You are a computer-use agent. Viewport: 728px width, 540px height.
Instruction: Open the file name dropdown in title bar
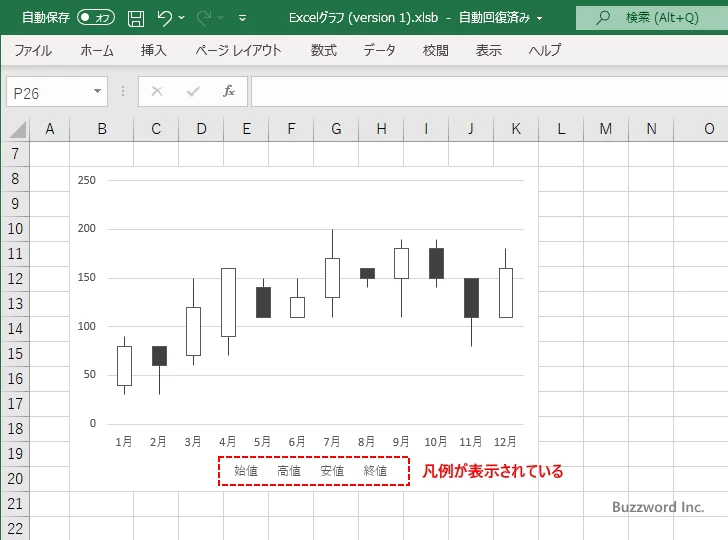point(540,18)
